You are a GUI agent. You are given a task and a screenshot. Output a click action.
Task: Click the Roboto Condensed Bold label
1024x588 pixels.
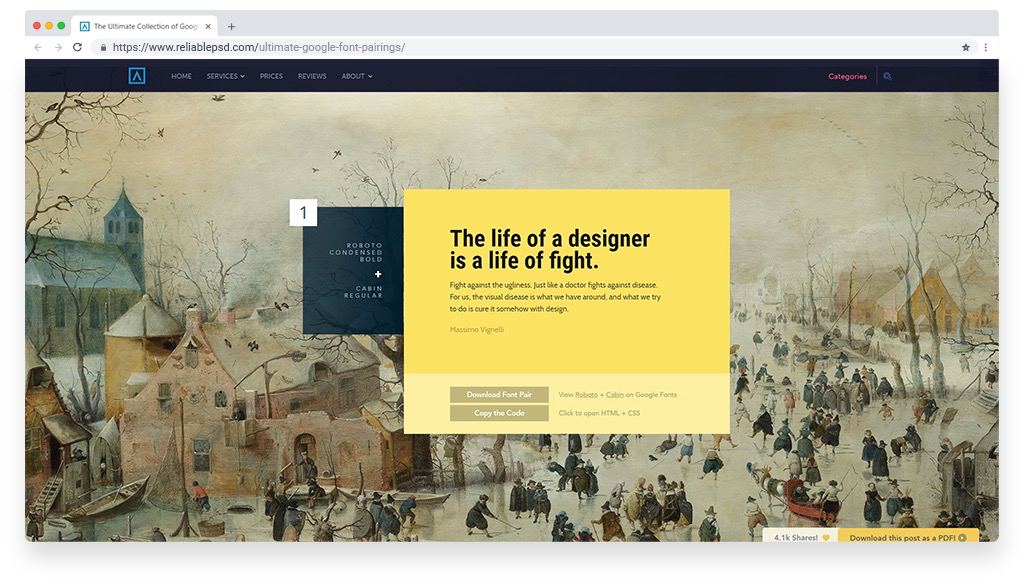coord(357,252)
